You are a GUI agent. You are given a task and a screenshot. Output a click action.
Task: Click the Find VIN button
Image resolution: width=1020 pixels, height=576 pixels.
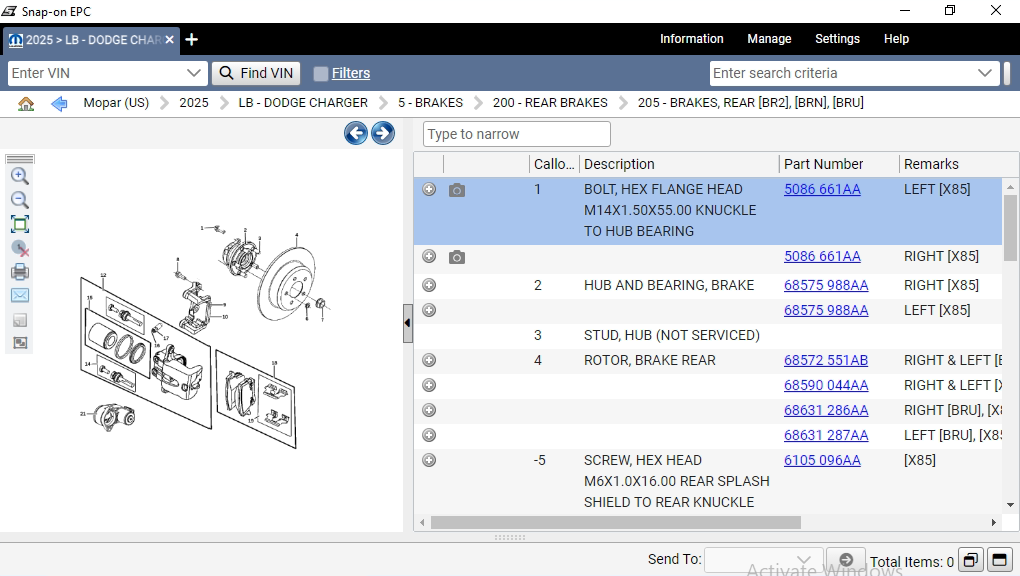point(256,73)
